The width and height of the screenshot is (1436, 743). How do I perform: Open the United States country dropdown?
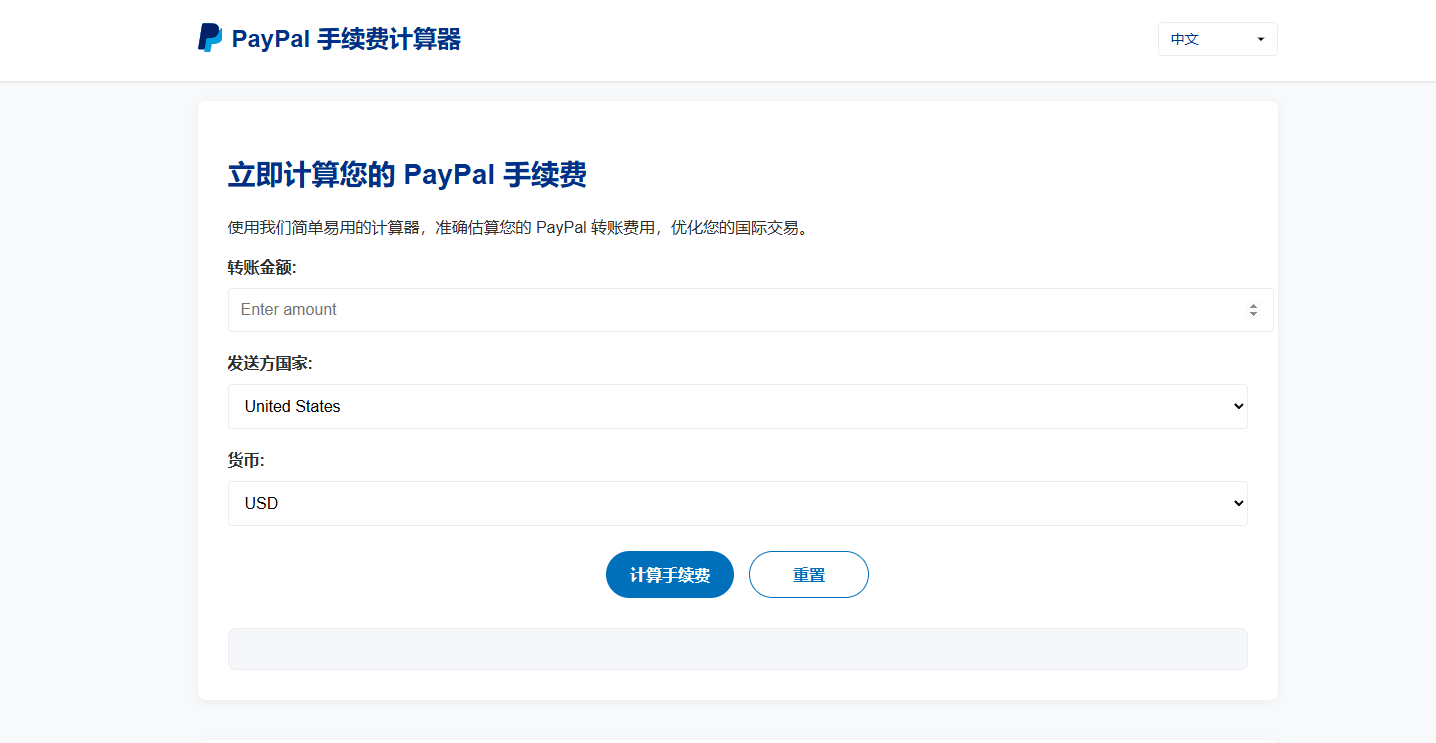click(737, 406)
